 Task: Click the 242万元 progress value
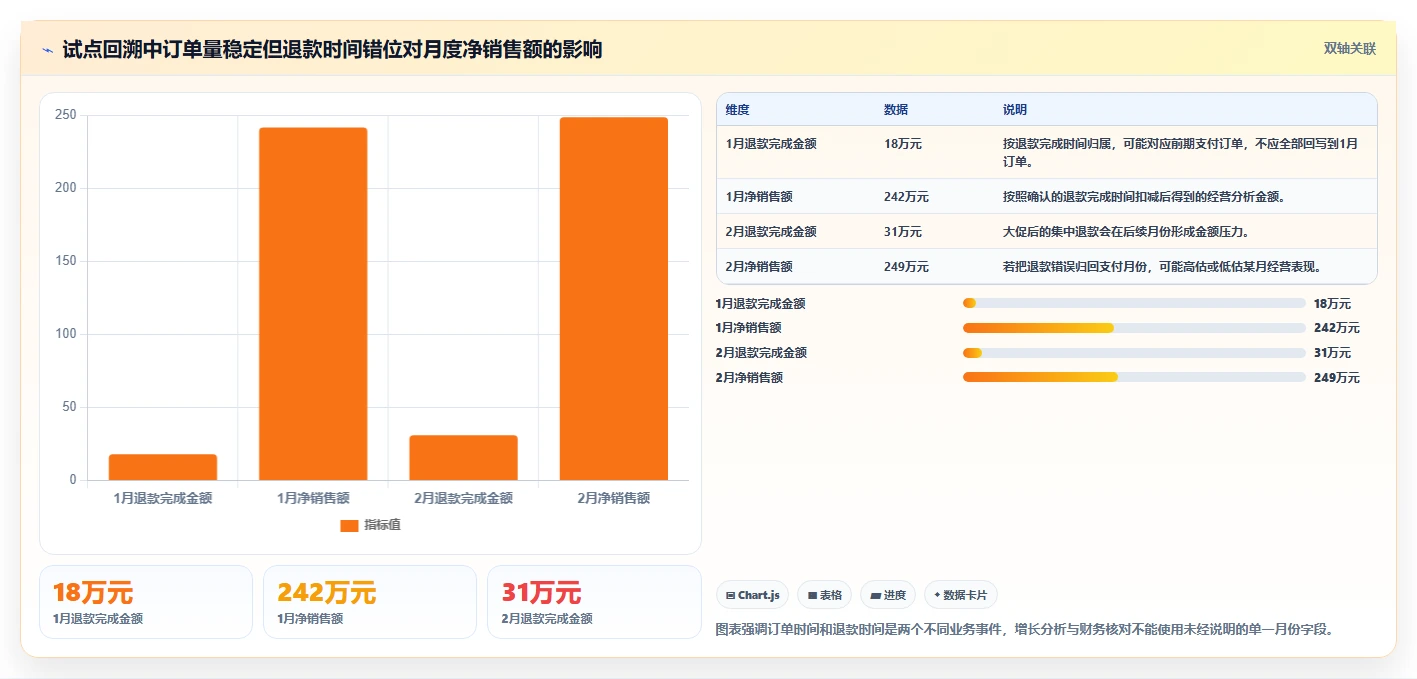point(1337,328)
